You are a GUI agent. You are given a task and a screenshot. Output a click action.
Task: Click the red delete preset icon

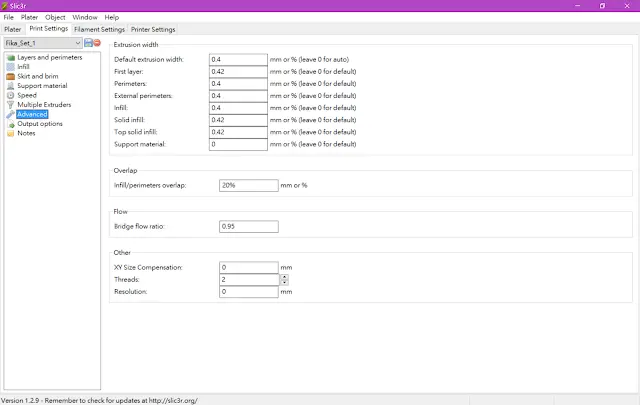(x=97, y=43)
